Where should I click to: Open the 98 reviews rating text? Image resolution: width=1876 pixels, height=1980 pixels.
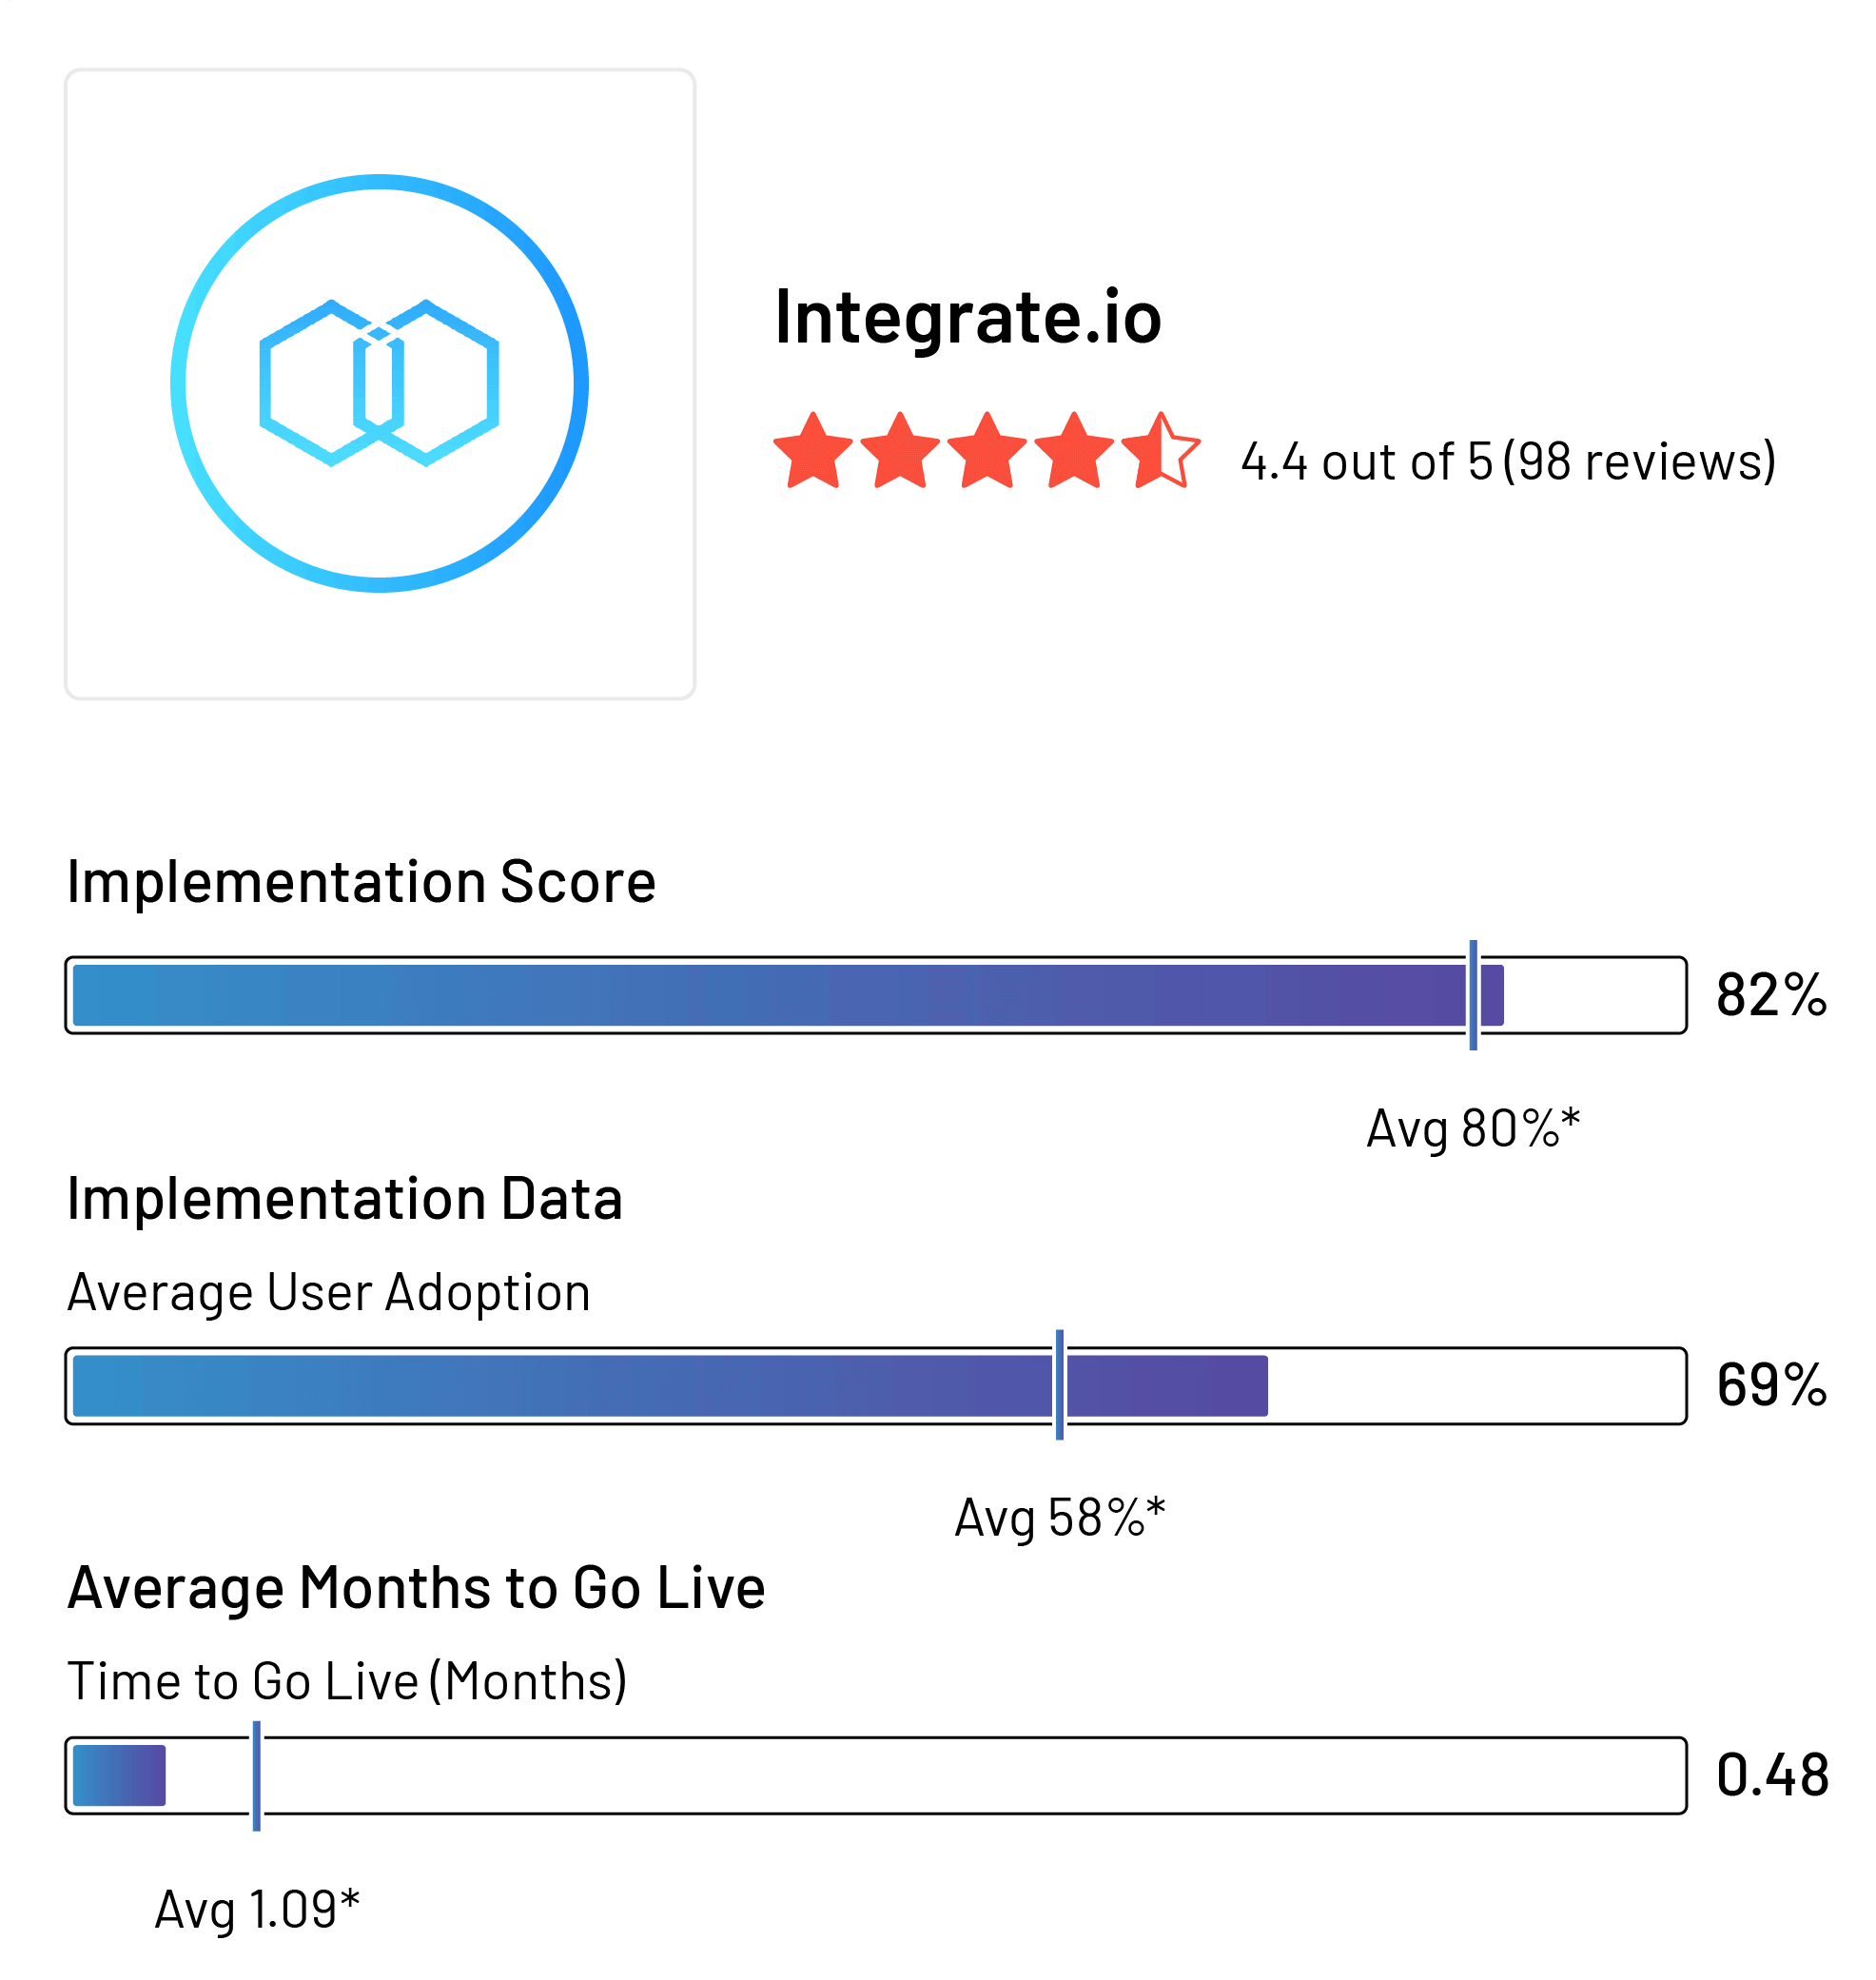1508,461
